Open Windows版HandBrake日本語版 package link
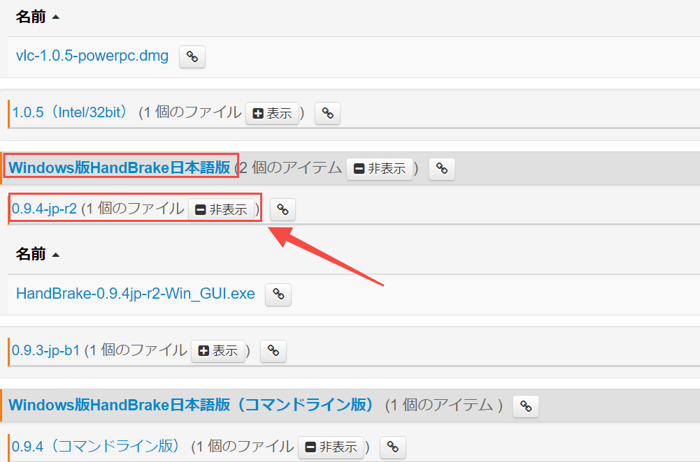The image size is (700, 462). pyautogui.click(x=120, y=167)
